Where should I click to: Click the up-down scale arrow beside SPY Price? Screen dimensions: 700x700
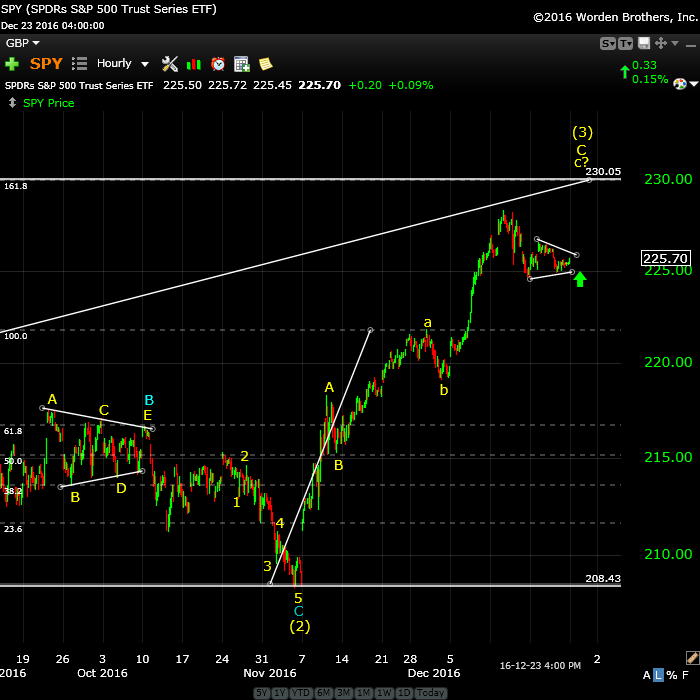pos(12,103)
